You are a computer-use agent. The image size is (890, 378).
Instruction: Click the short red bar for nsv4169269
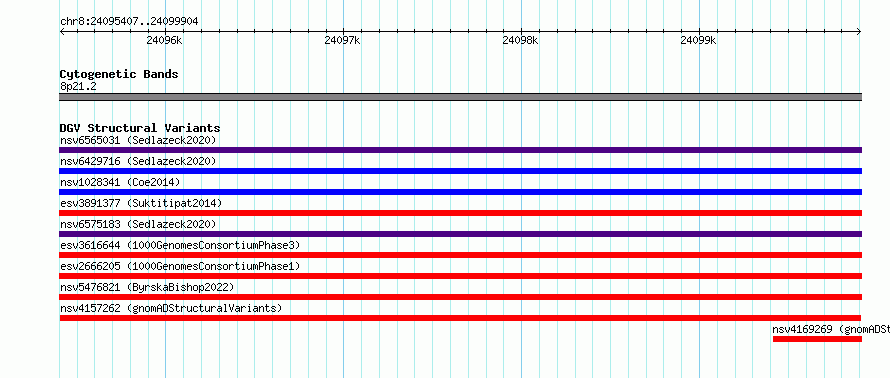click(817, 339)
